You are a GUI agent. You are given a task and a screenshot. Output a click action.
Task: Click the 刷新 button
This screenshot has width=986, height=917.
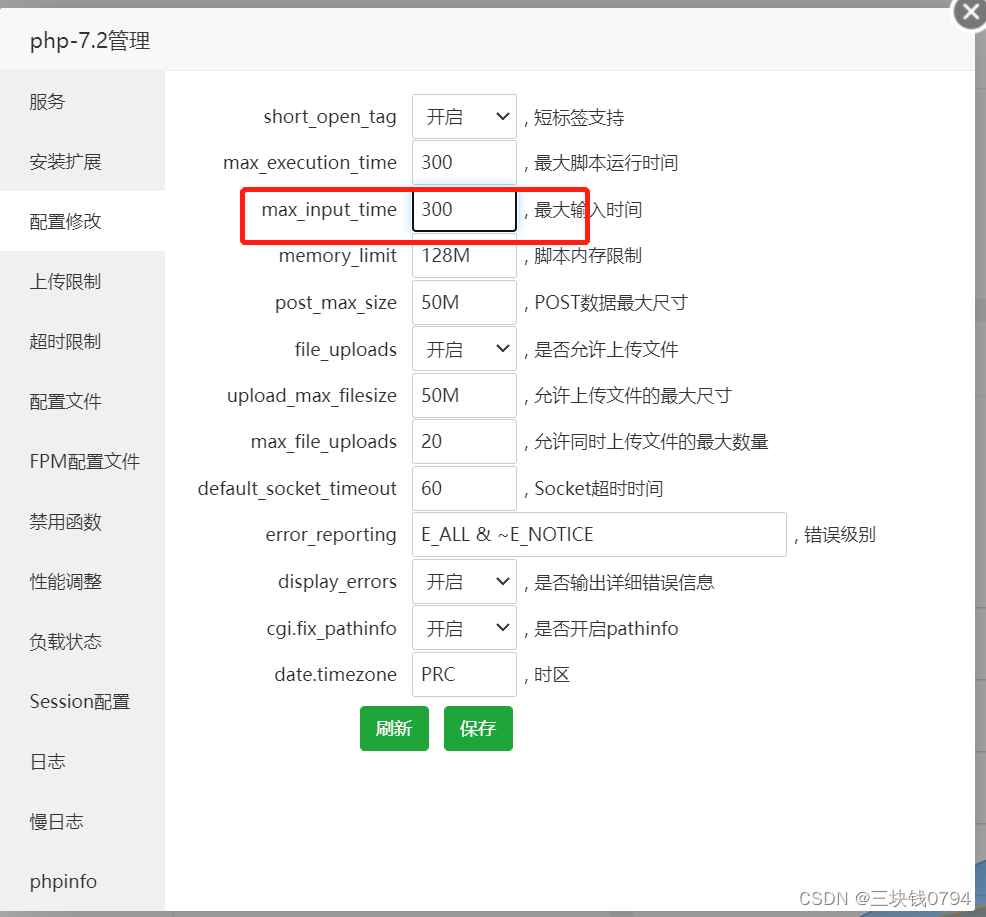click(x=394, y=728)
